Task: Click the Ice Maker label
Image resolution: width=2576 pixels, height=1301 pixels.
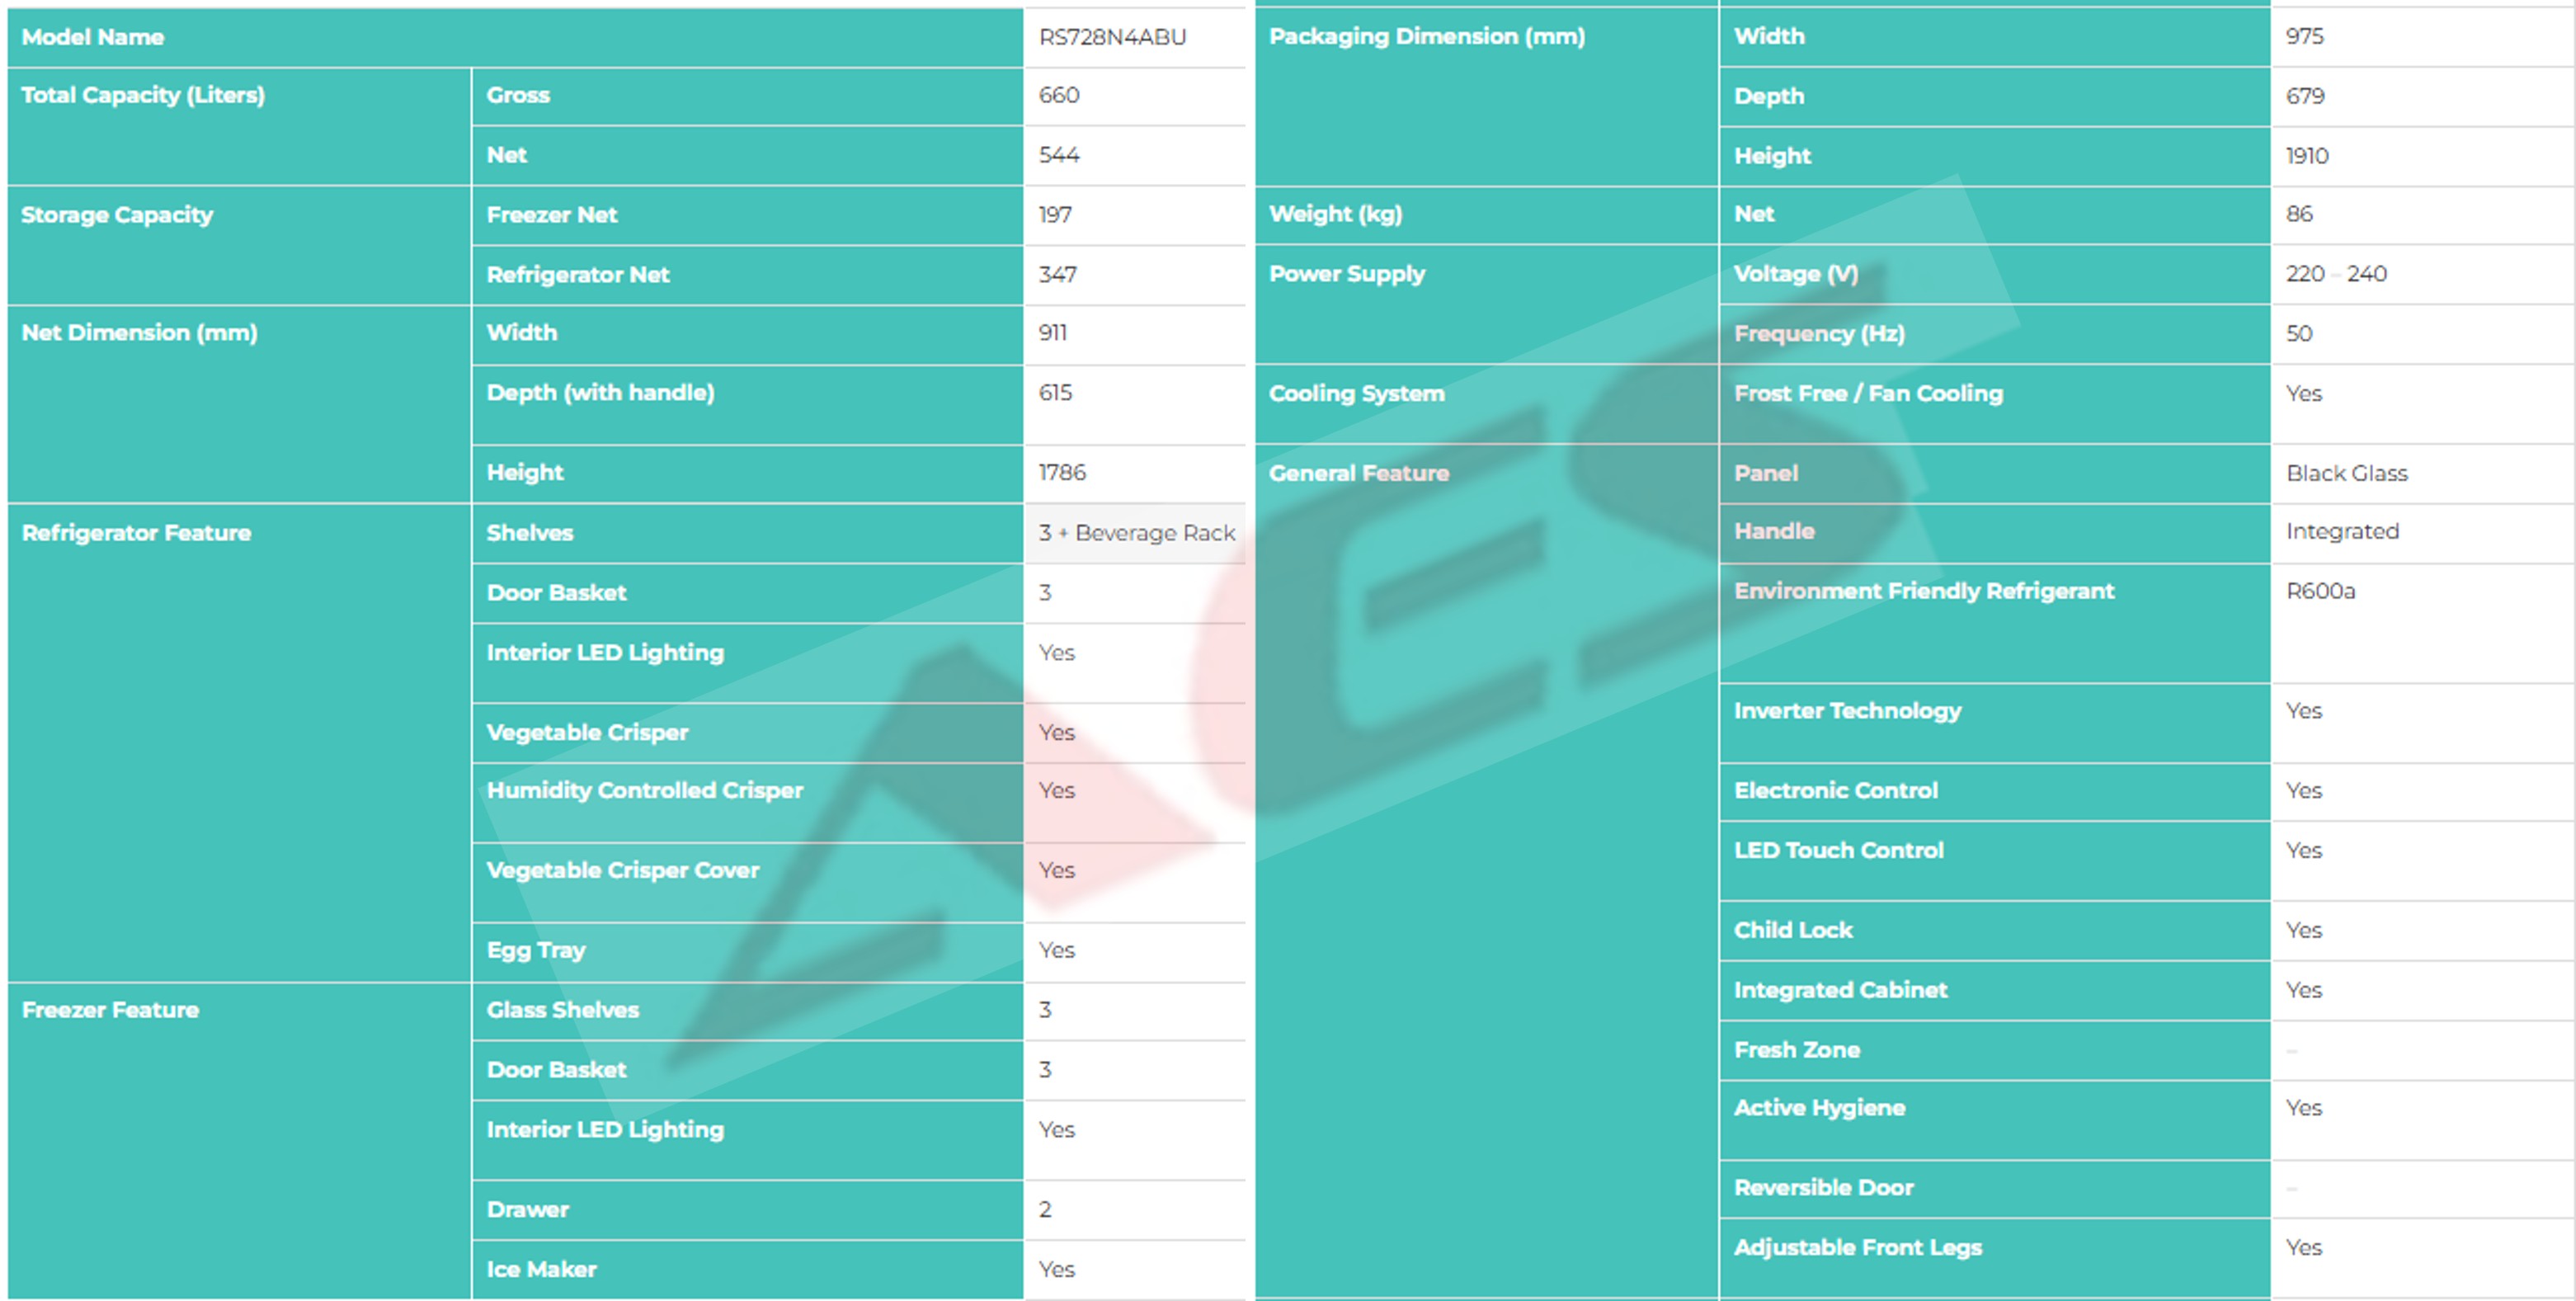Action: (x=541, y=1269)
